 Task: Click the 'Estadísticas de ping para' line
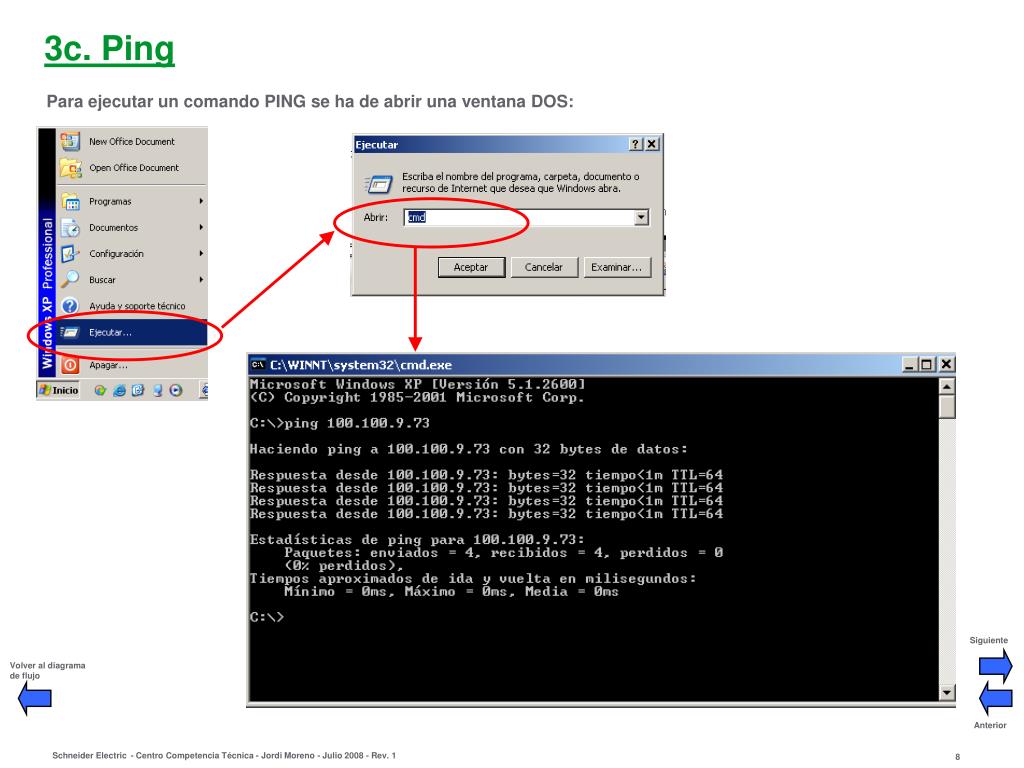tap(417, 540)
